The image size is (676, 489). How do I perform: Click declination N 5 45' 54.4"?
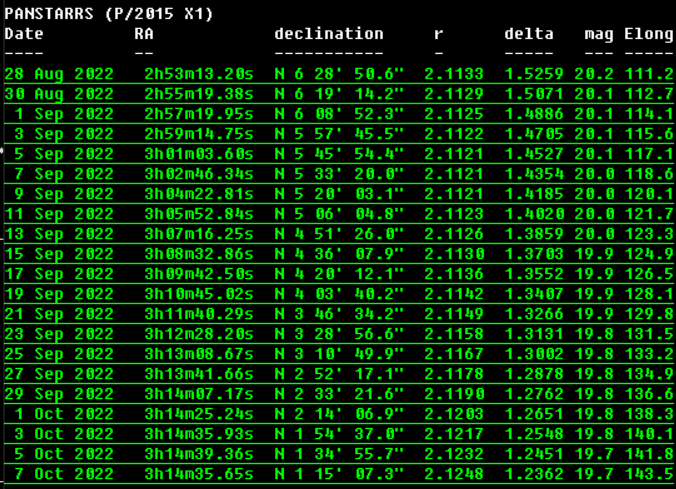pos(340,152)
